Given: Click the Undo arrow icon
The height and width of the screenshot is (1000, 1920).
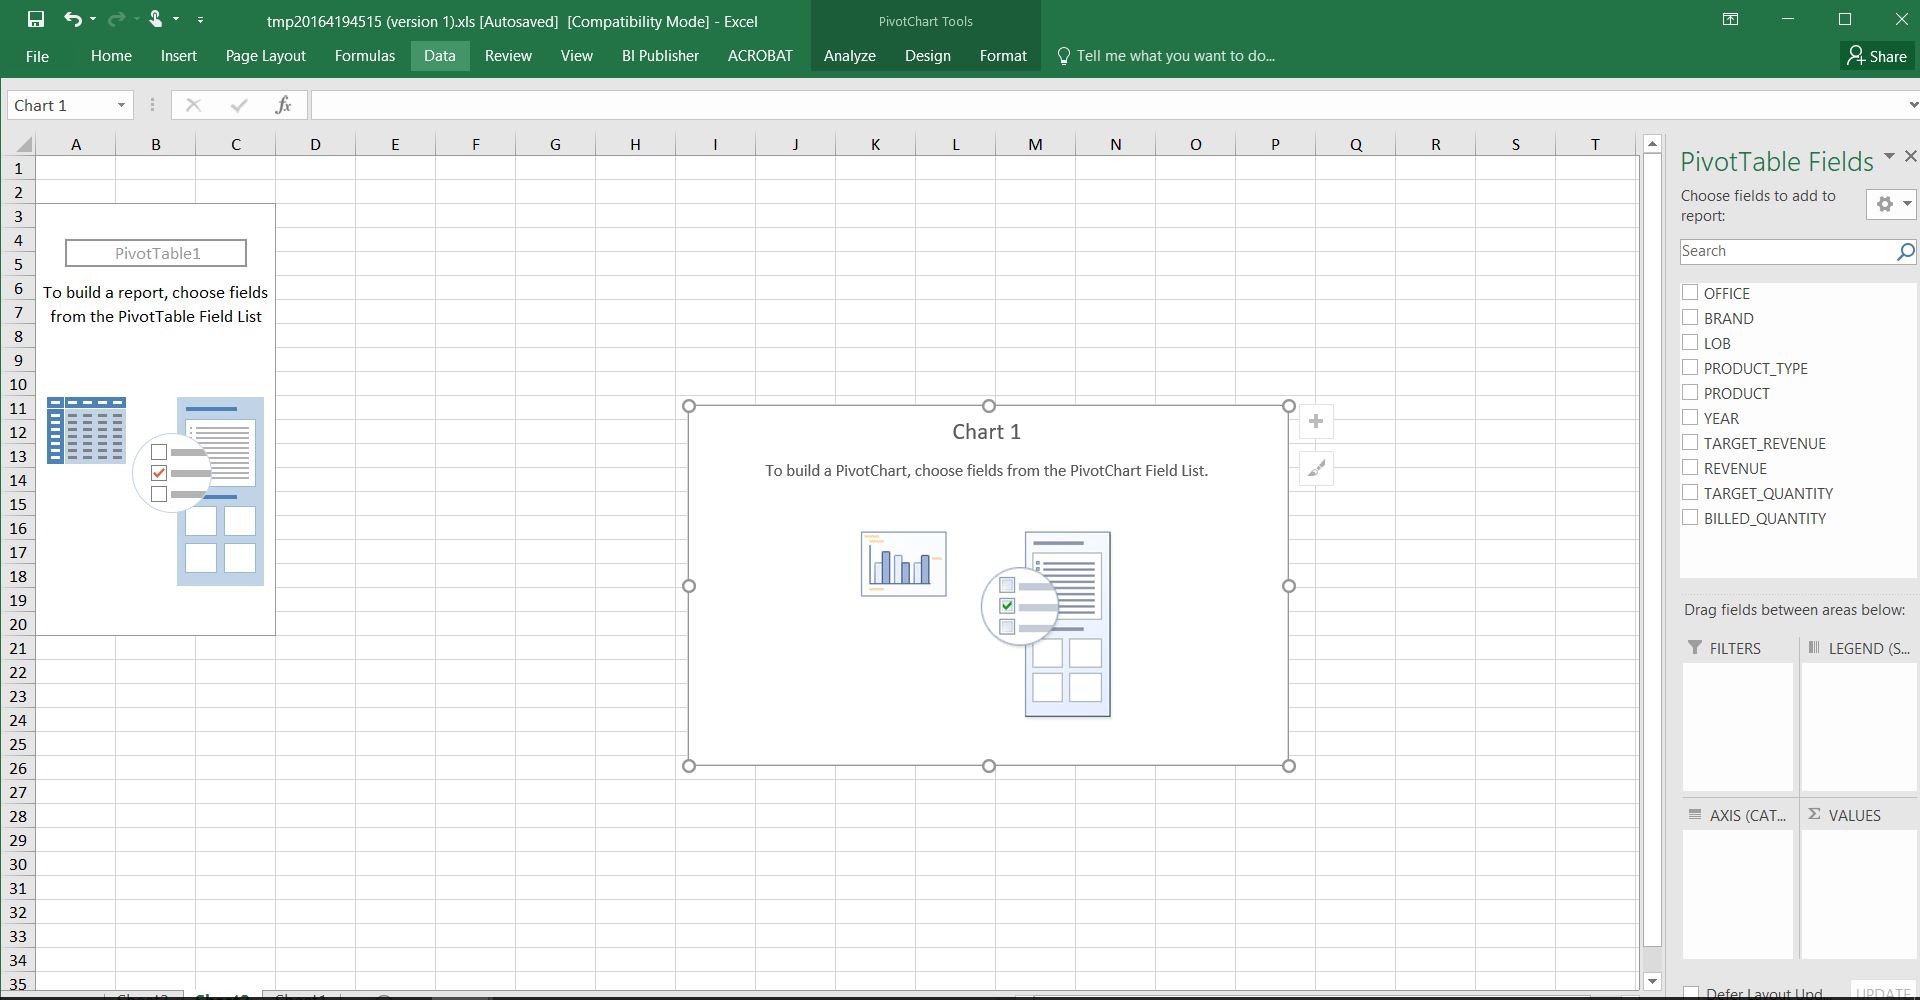Looking at the screenshot, I should (72, 19).
